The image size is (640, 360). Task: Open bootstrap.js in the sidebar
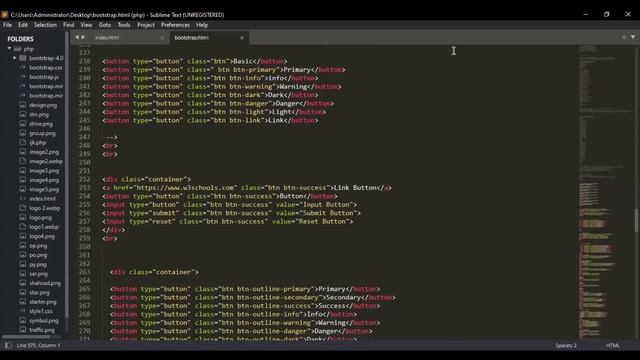[44, 77]
